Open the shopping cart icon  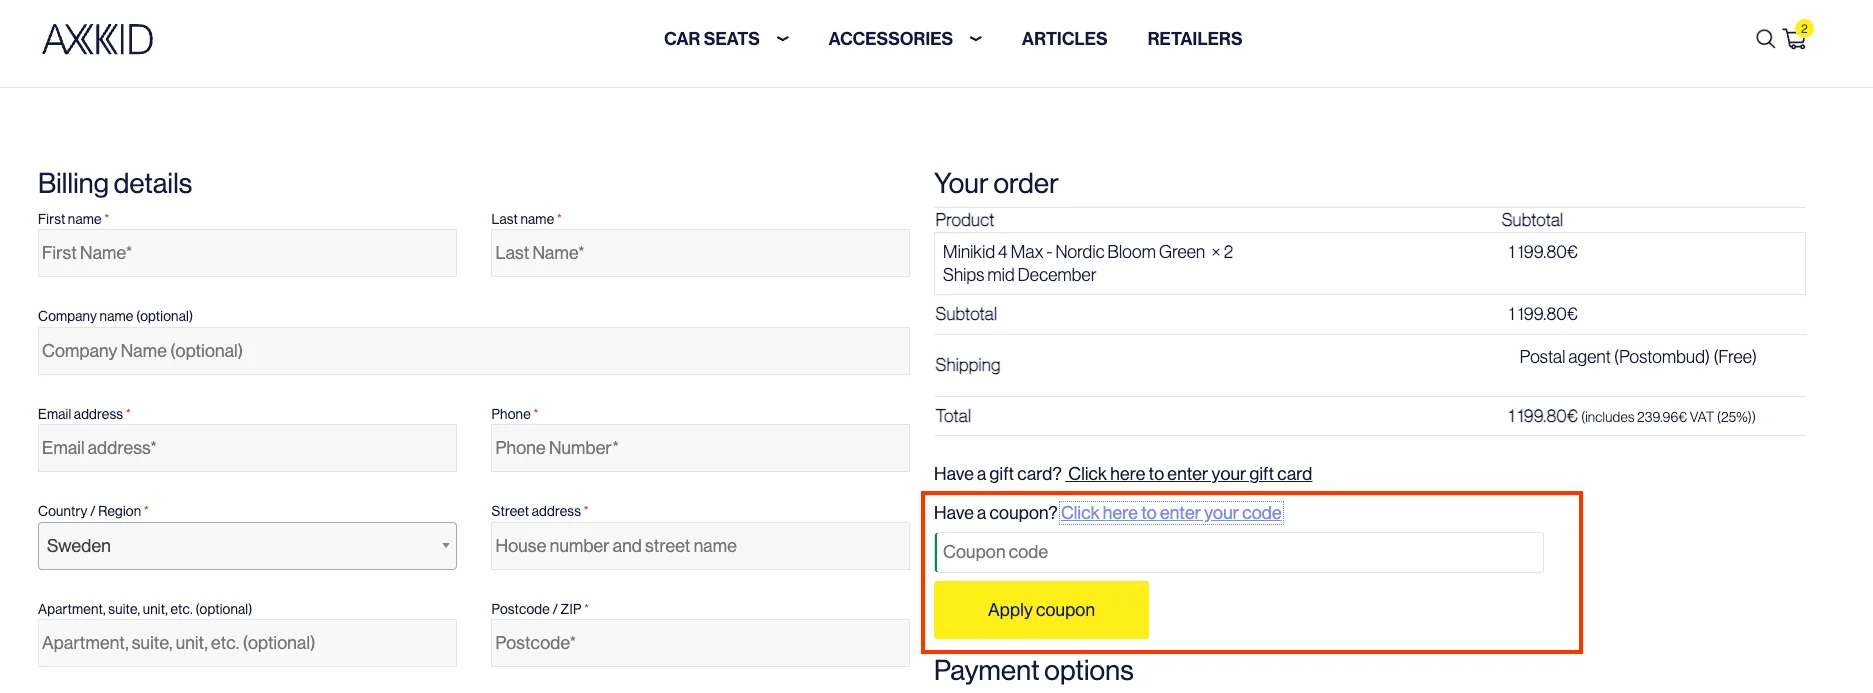click(1795, 39)
